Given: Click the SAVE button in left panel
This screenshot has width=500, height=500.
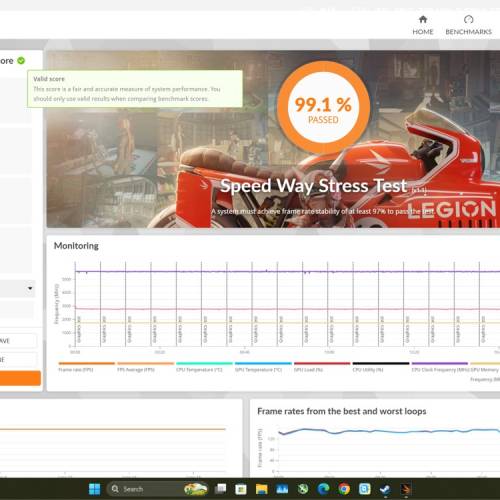Looking at the screenshot, I should click(17, 341).
